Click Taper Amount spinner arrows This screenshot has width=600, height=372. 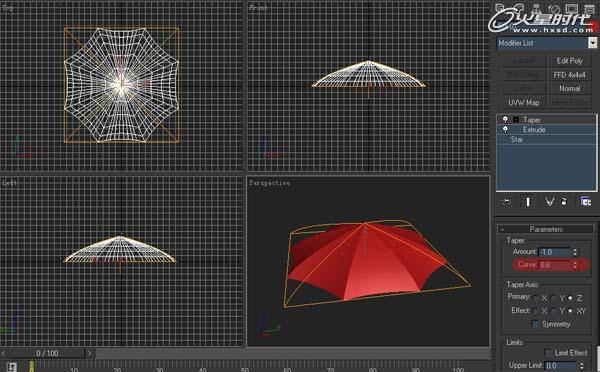[x=575, y=252]
